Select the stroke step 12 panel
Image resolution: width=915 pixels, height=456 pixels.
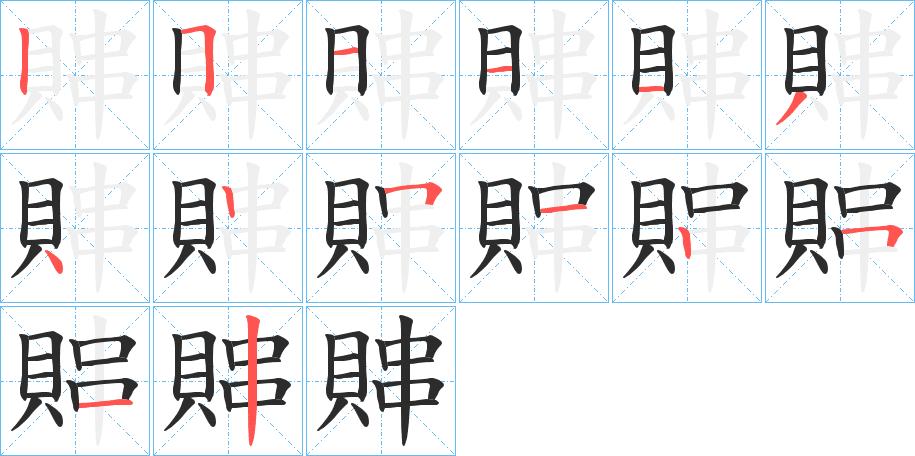pyautogui.click(x=840, y=228)
